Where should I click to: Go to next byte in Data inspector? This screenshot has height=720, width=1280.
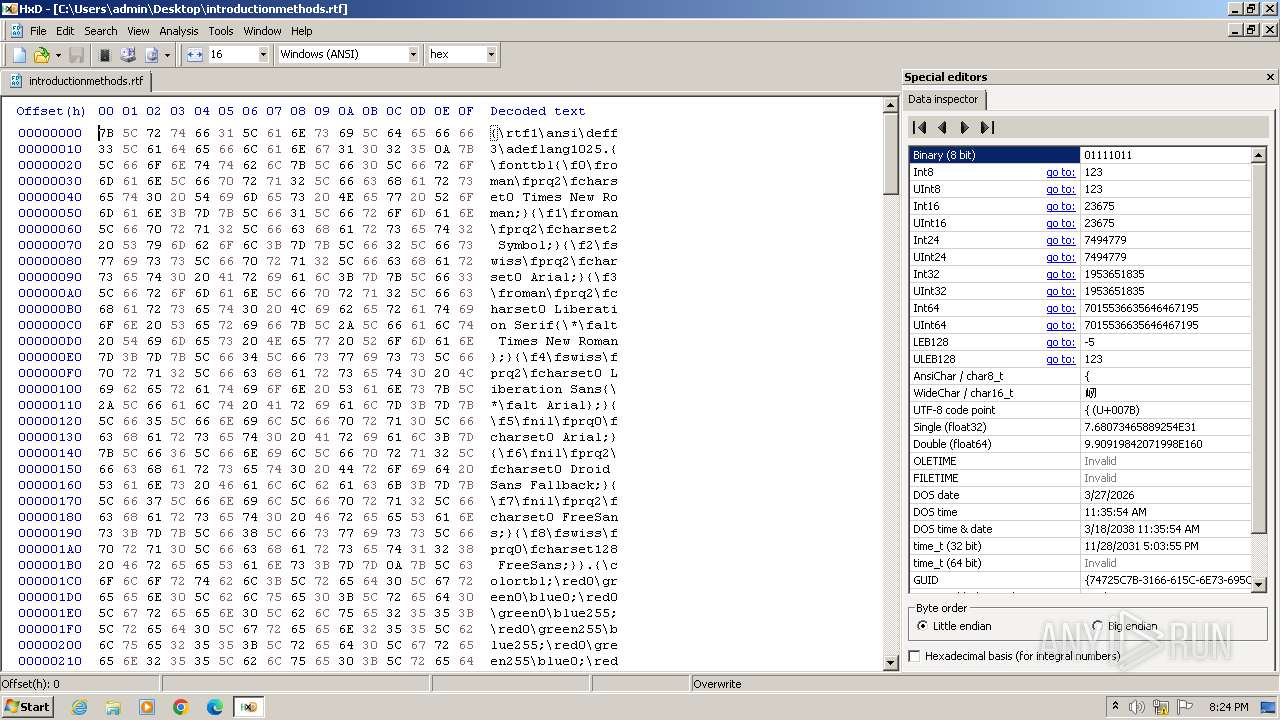pos(964,127)
